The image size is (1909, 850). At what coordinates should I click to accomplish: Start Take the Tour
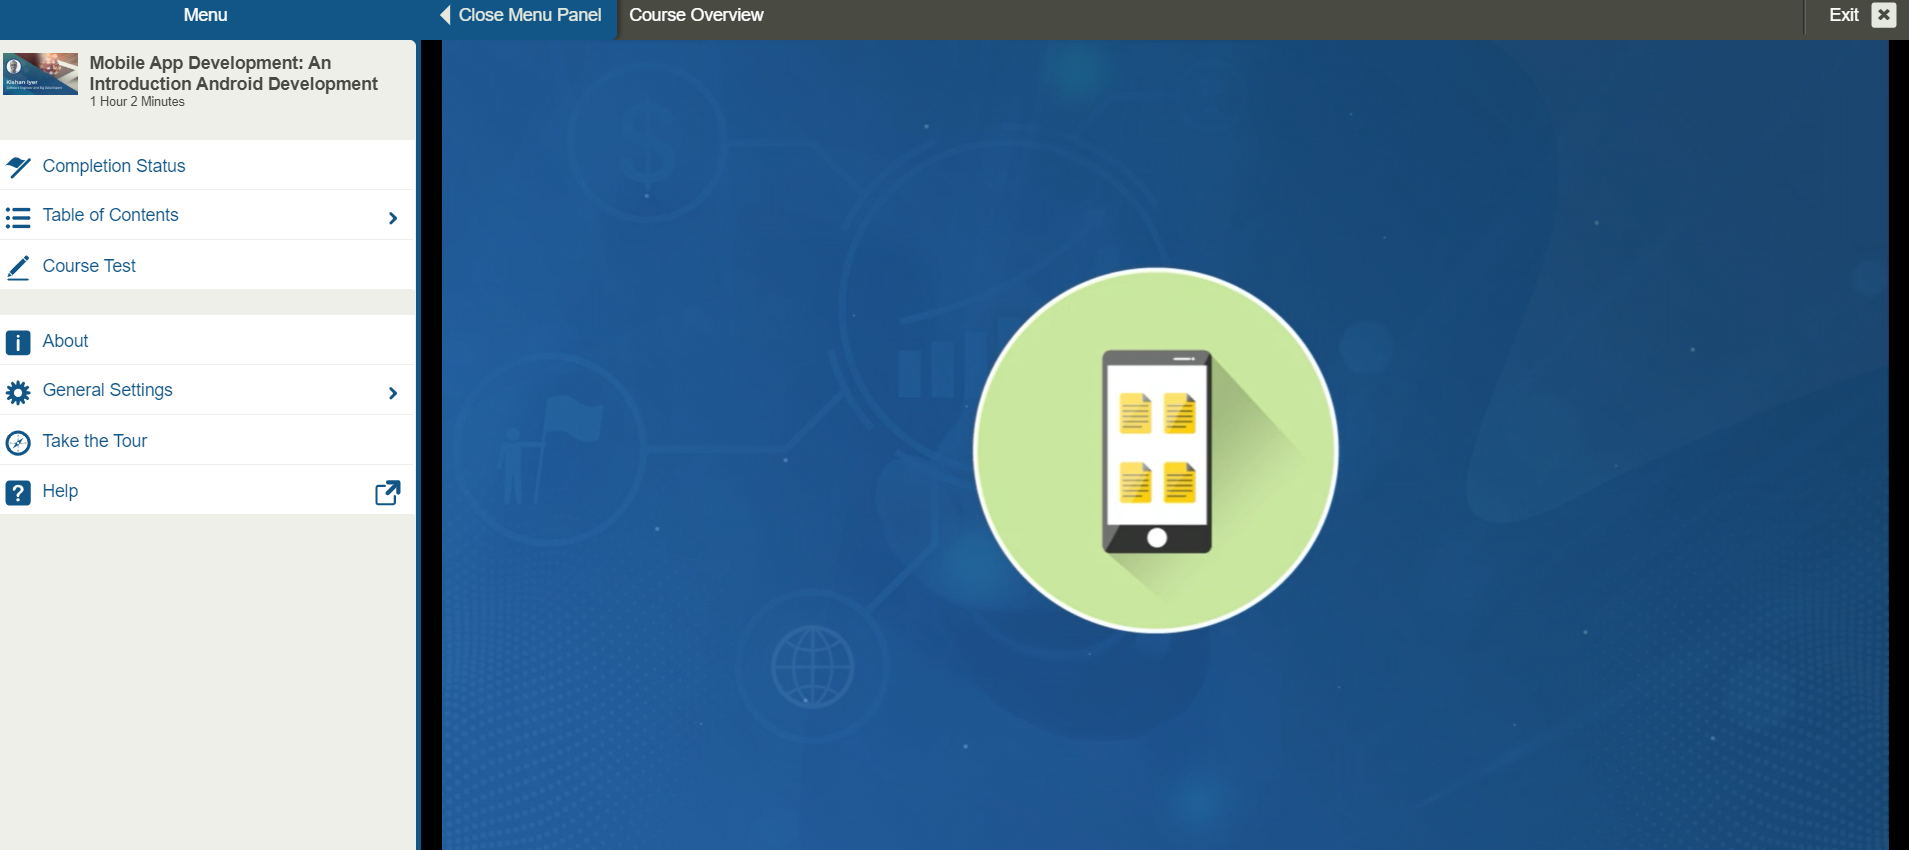pos(208,440)
